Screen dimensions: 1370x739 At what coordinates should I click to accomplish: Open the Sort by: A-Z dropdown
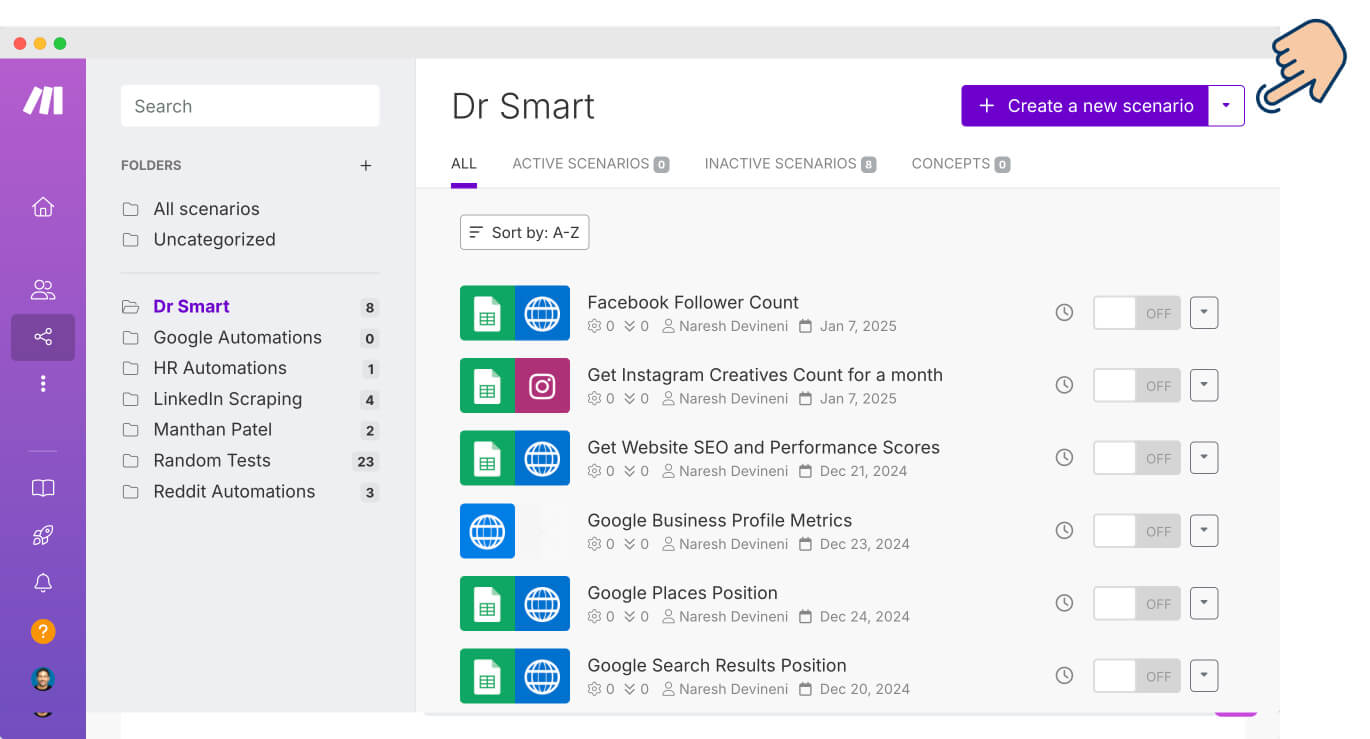[524, 232]
